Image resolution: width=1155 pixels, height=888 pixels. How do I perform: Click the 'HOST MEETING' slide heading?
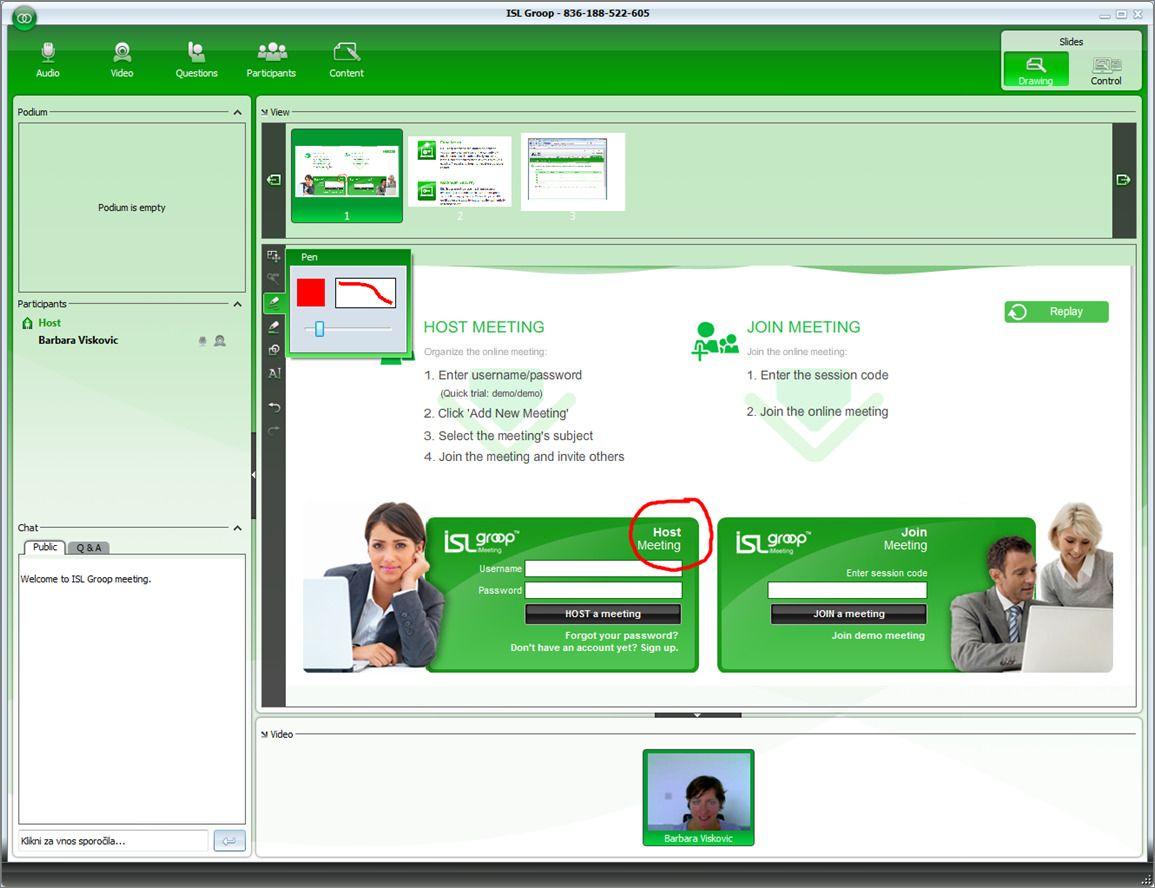pyautogui.click(x=484, y=327)
